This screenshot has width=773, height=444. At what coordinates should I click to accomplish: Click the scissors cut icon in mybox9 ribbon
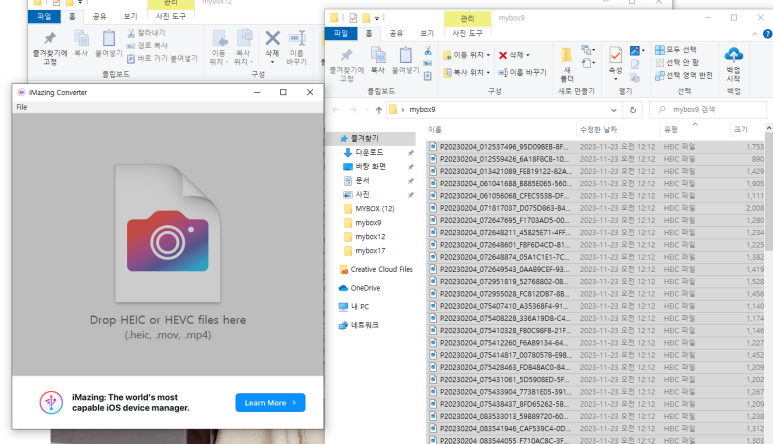click(x=427, y=51)
